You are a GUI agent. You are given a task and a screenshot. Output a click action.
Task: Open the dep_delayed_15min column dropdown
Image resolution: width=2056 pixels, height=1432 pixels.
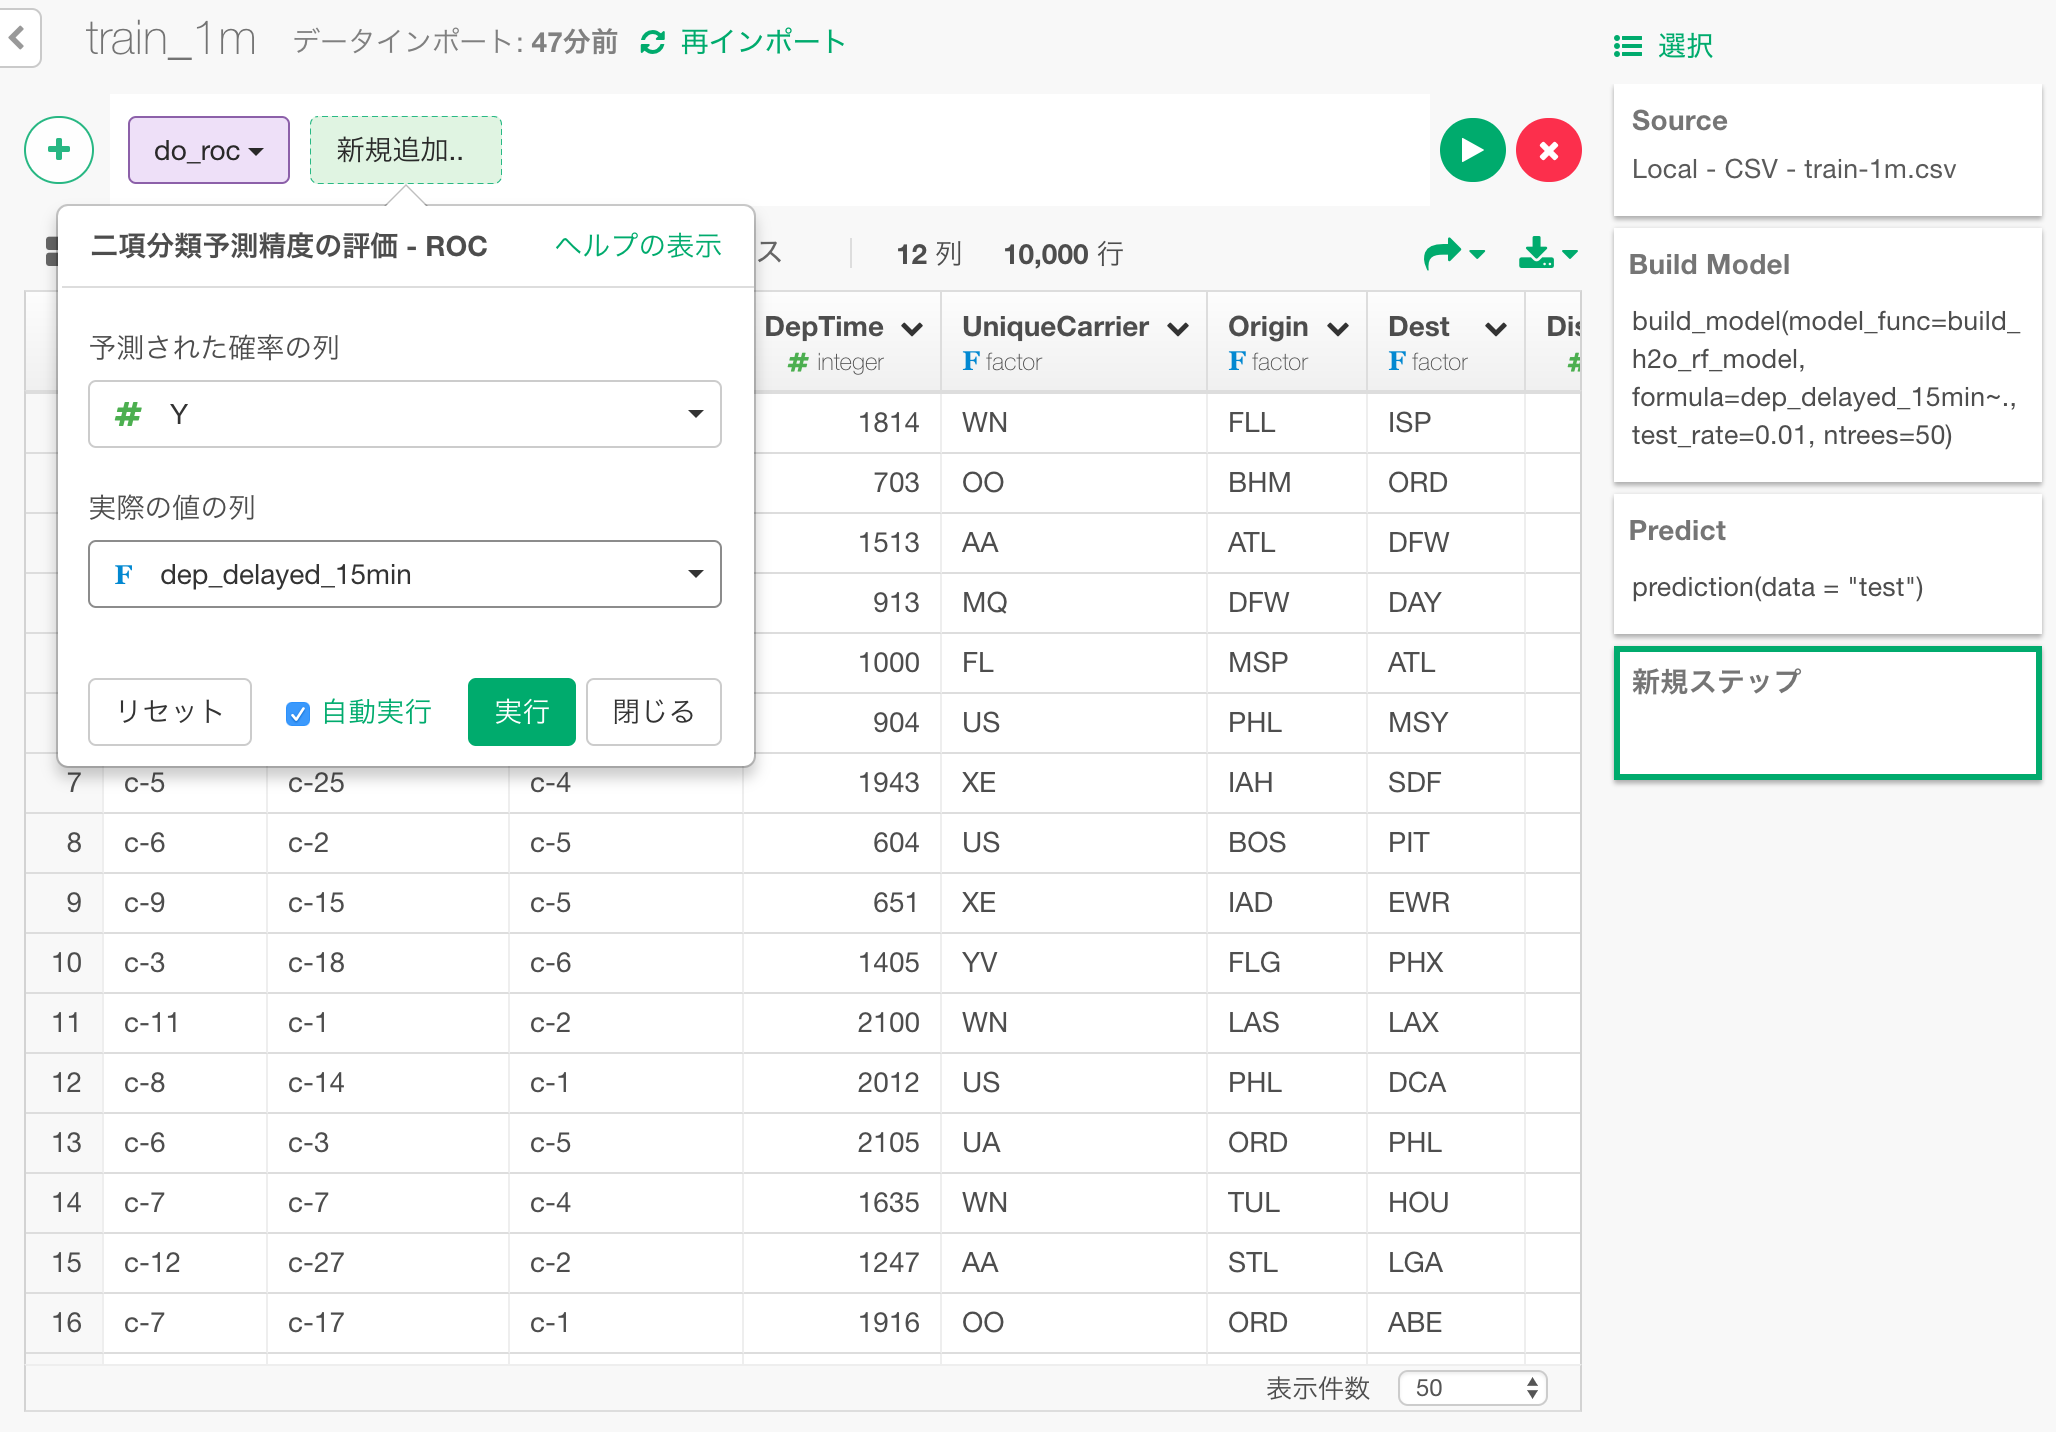tap(405, 574)
